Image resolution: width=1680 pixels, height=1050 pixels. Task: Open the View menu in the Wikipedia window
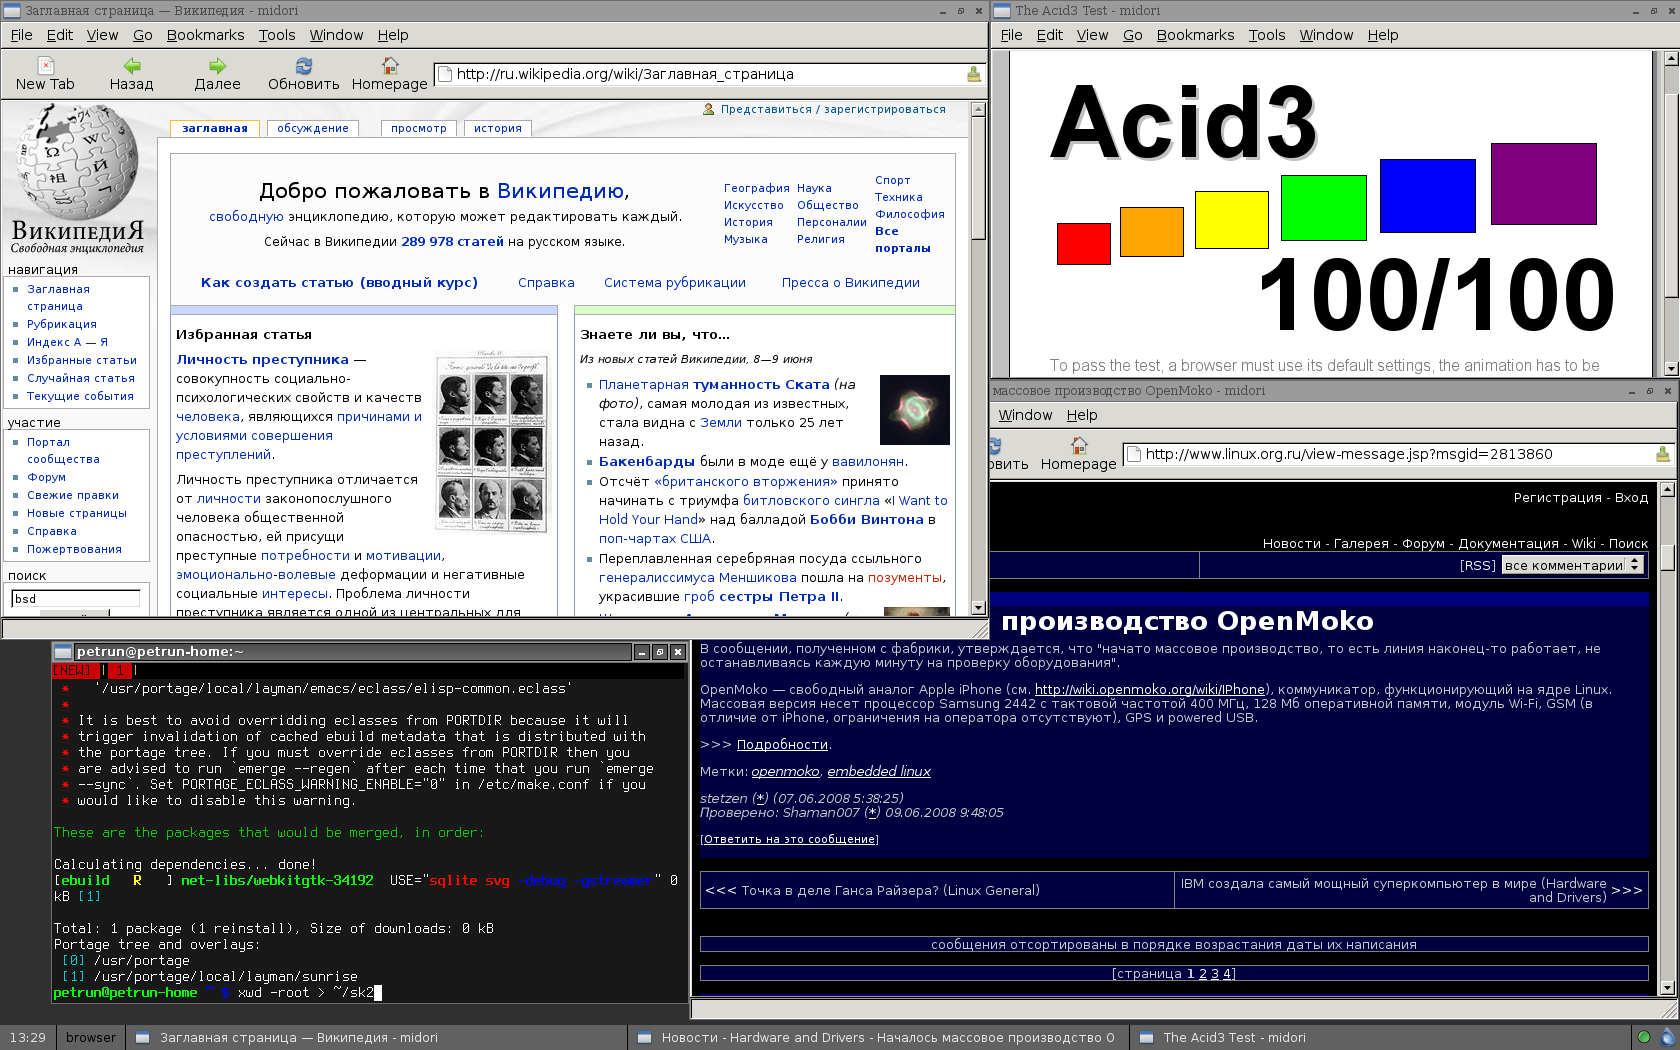[102, 35]
